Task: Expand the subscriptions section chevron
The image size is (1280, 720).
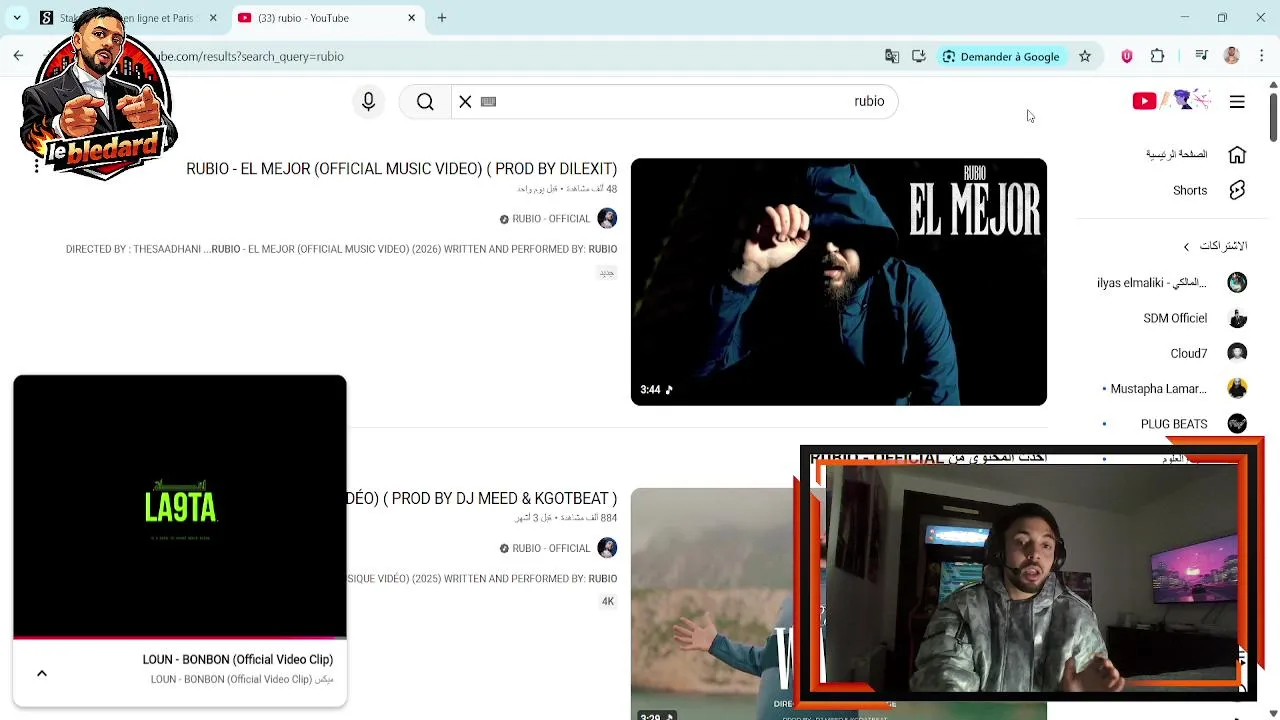Action: 1186,246
